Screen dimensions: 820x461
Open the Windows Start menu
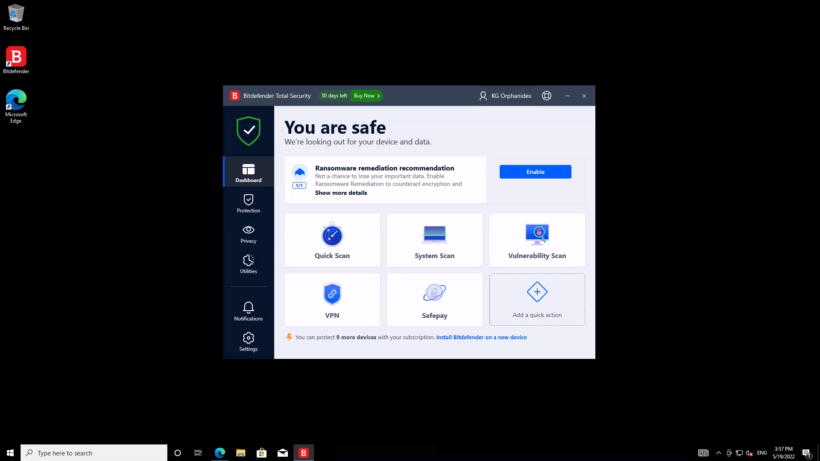10,453
